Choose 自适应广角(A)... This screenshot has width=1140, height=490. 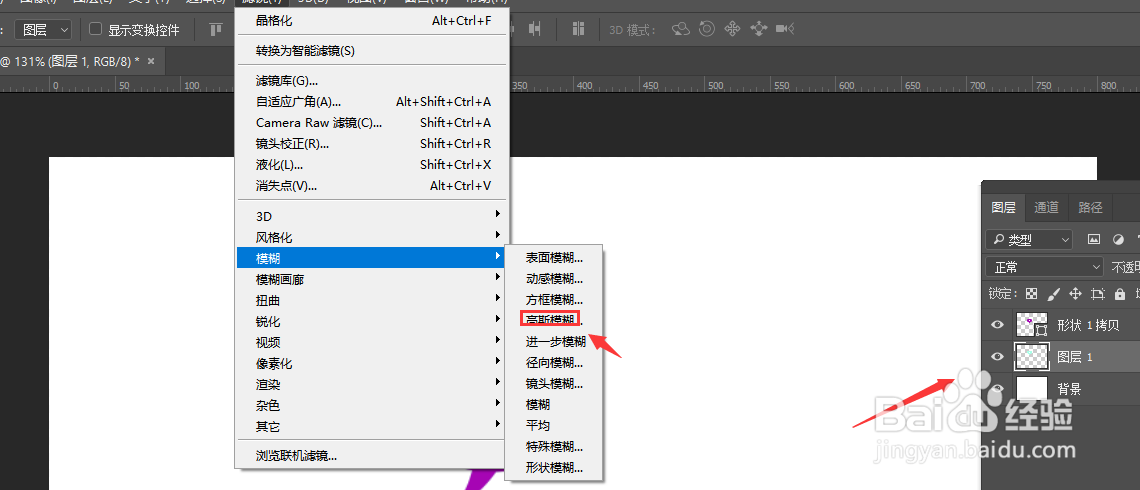click(371, 102)
